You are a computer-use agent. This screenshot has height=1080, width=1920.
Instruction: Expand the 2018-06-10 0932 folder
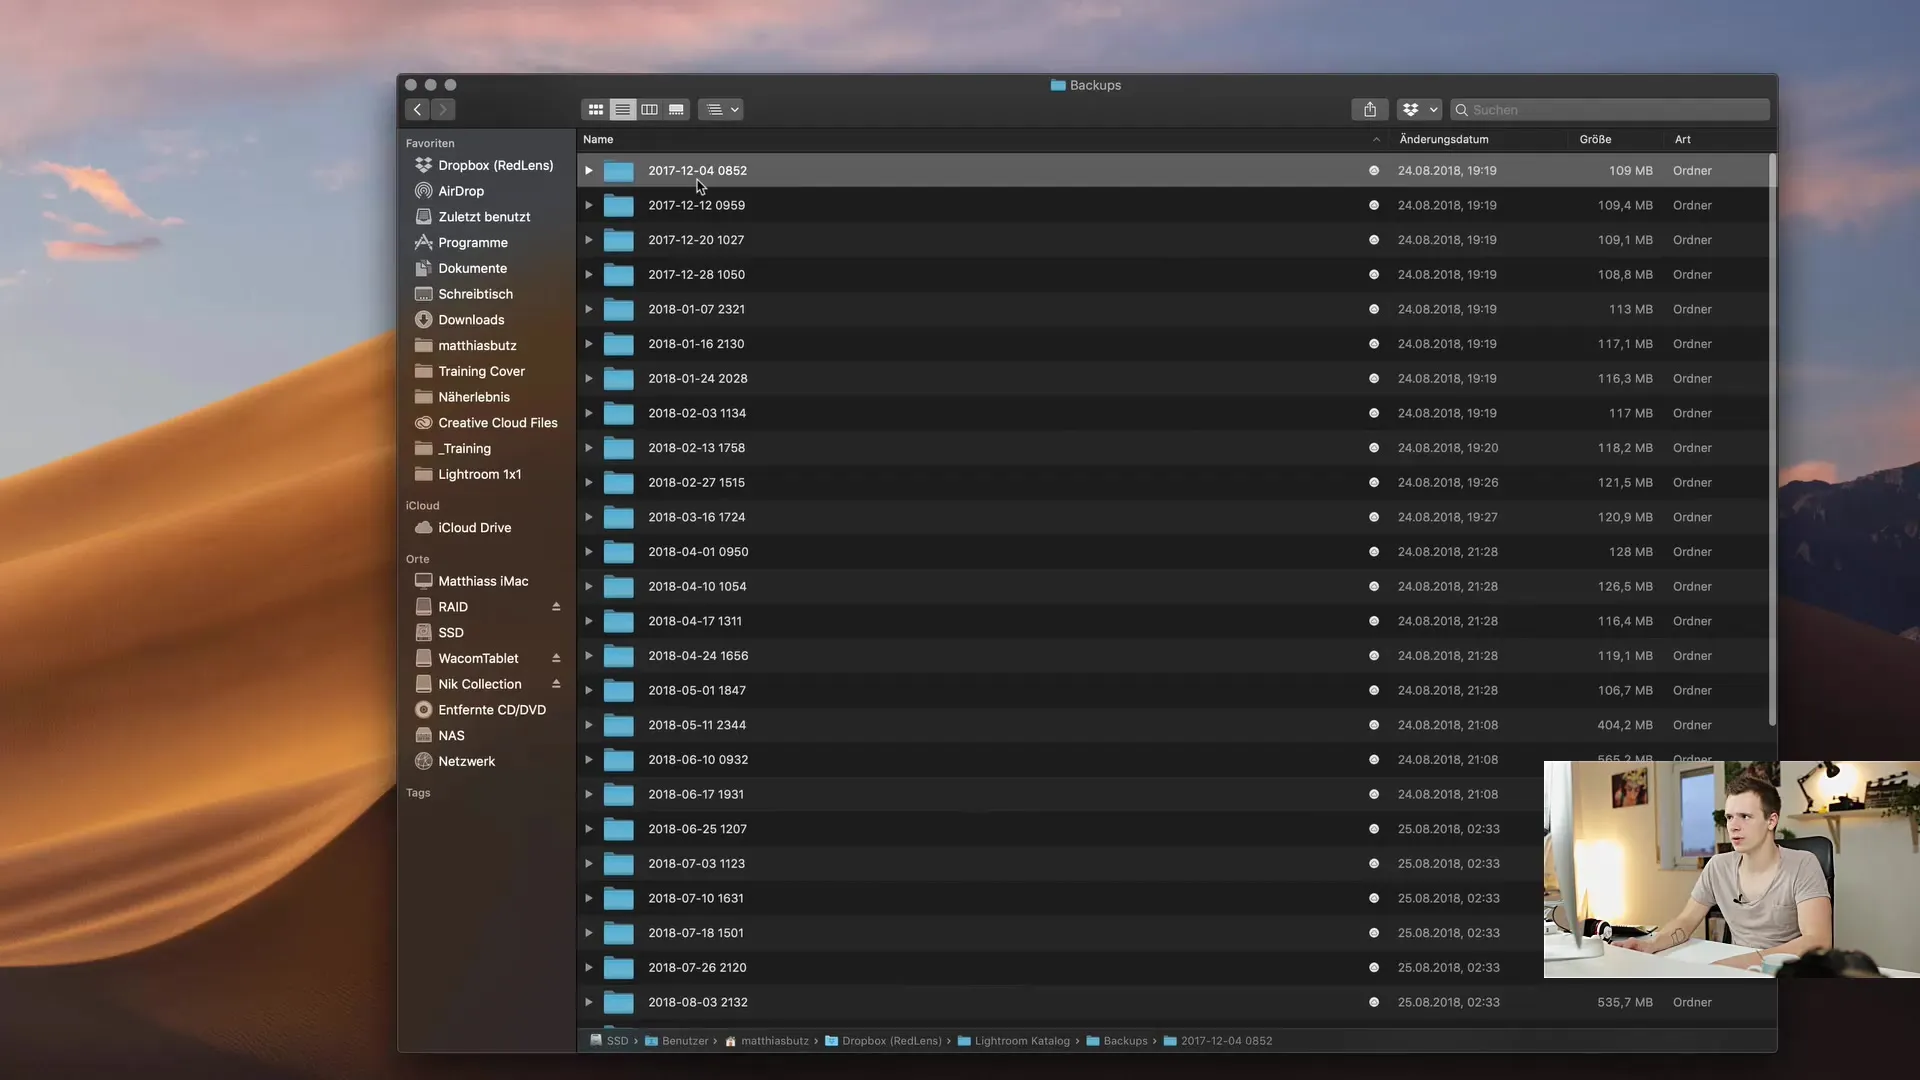[x=588, y=760]
